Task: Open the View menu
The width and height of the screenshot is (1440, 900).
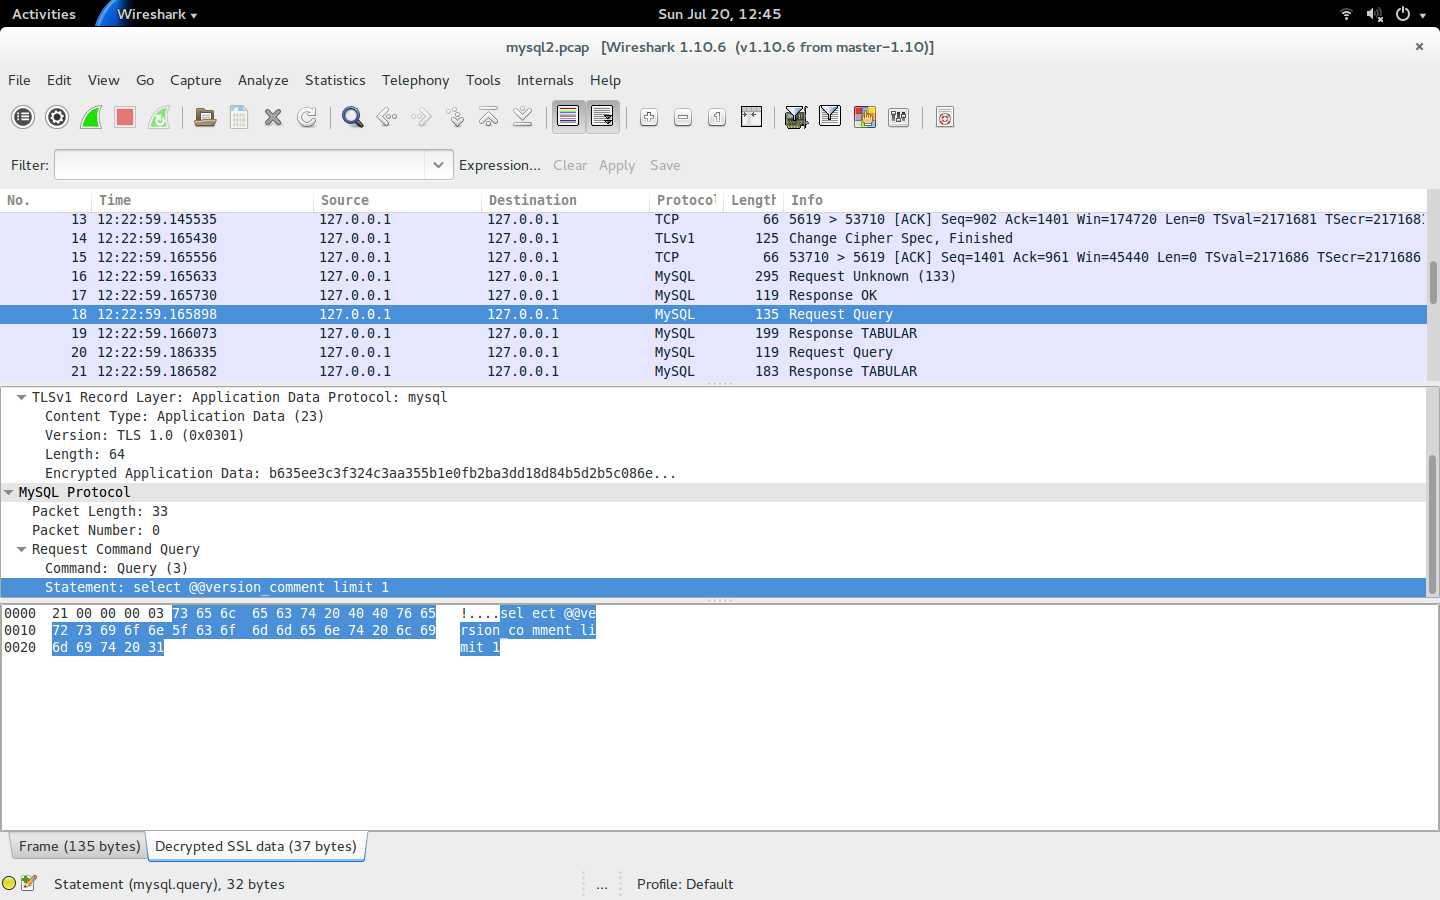Action: coord(103,80)
